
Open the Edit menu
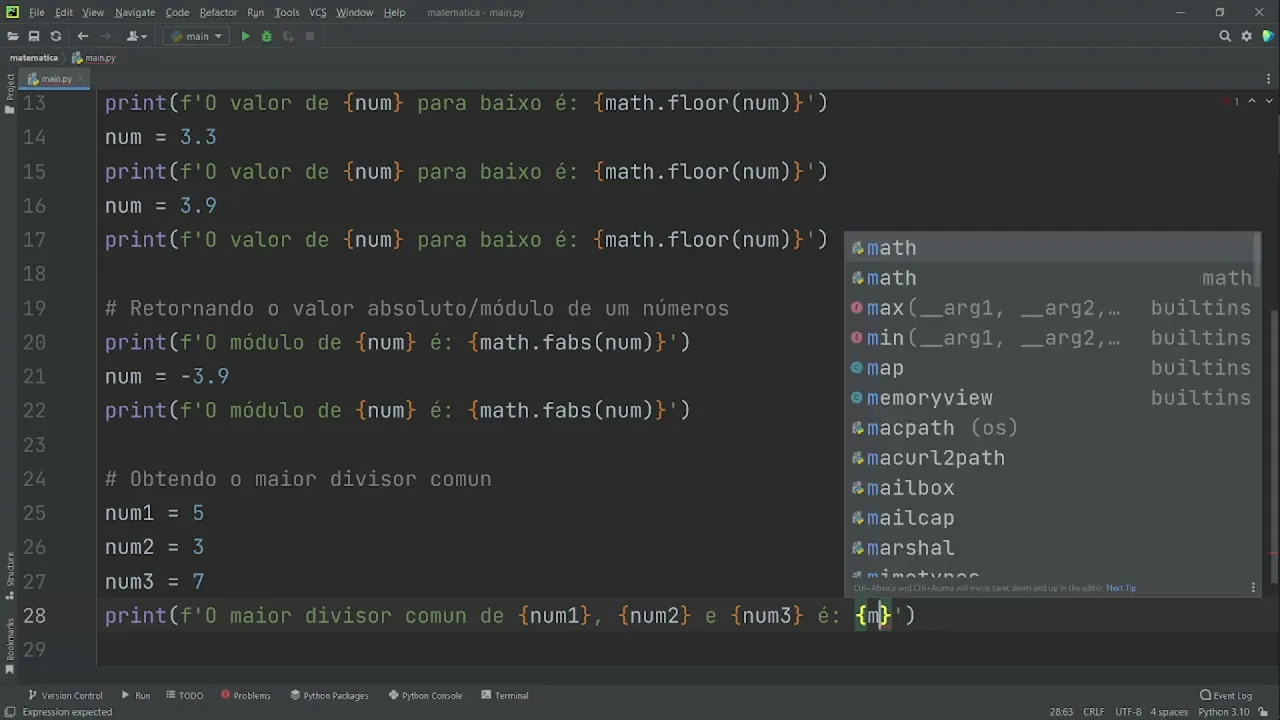[64, 12]
